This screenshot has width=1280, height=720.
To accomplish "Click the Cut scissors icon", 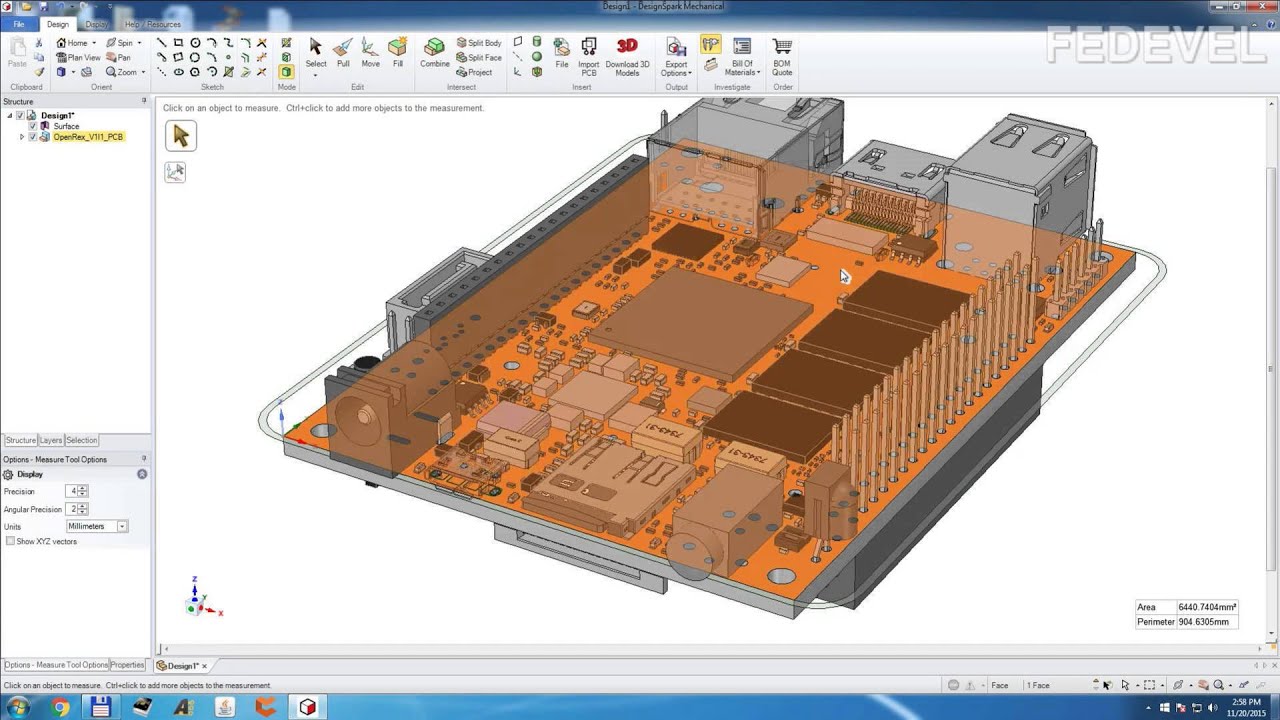I will (x=39, y=43).
